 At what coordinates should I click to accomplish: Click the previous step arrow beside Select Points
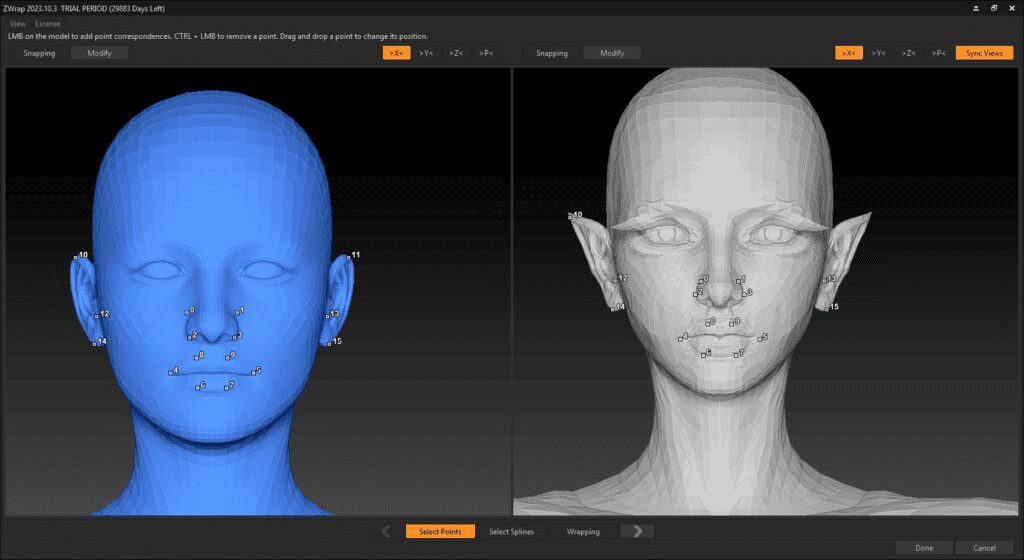point(387,531)
